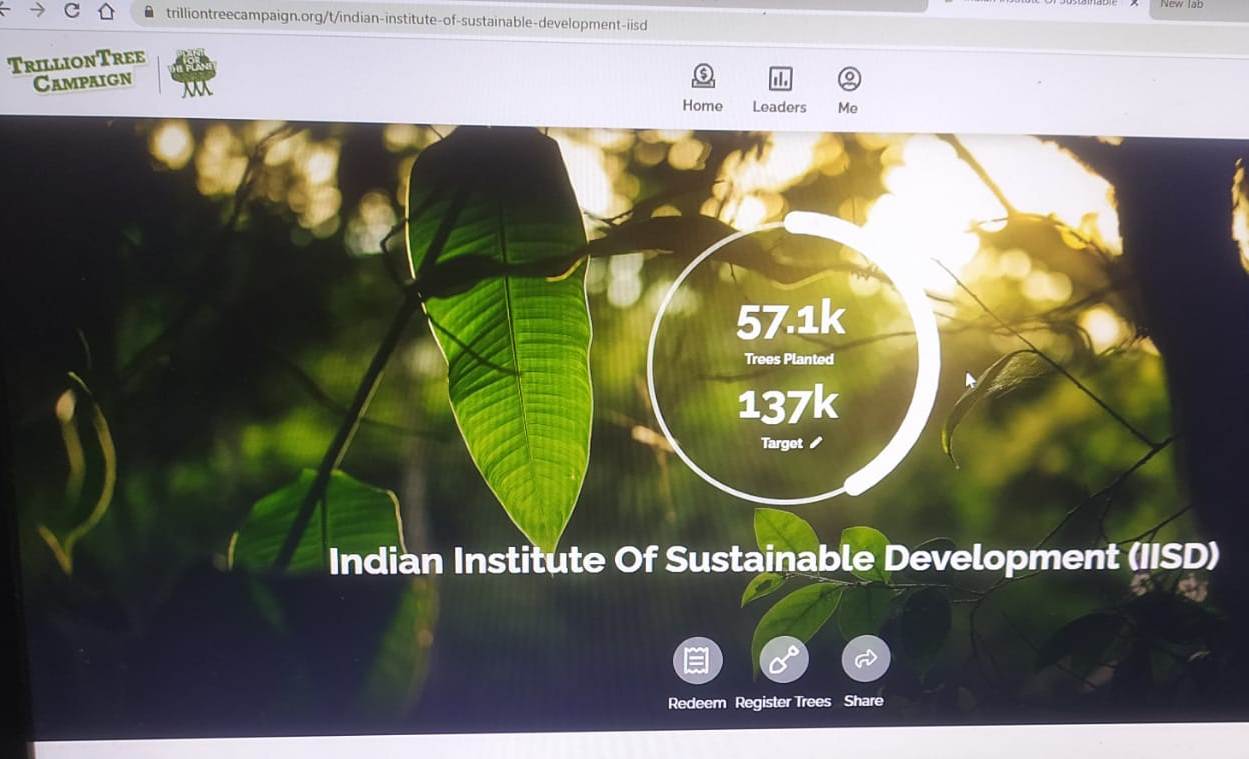
Task: Open the Leaders chart icon
Action: (780, 78)
